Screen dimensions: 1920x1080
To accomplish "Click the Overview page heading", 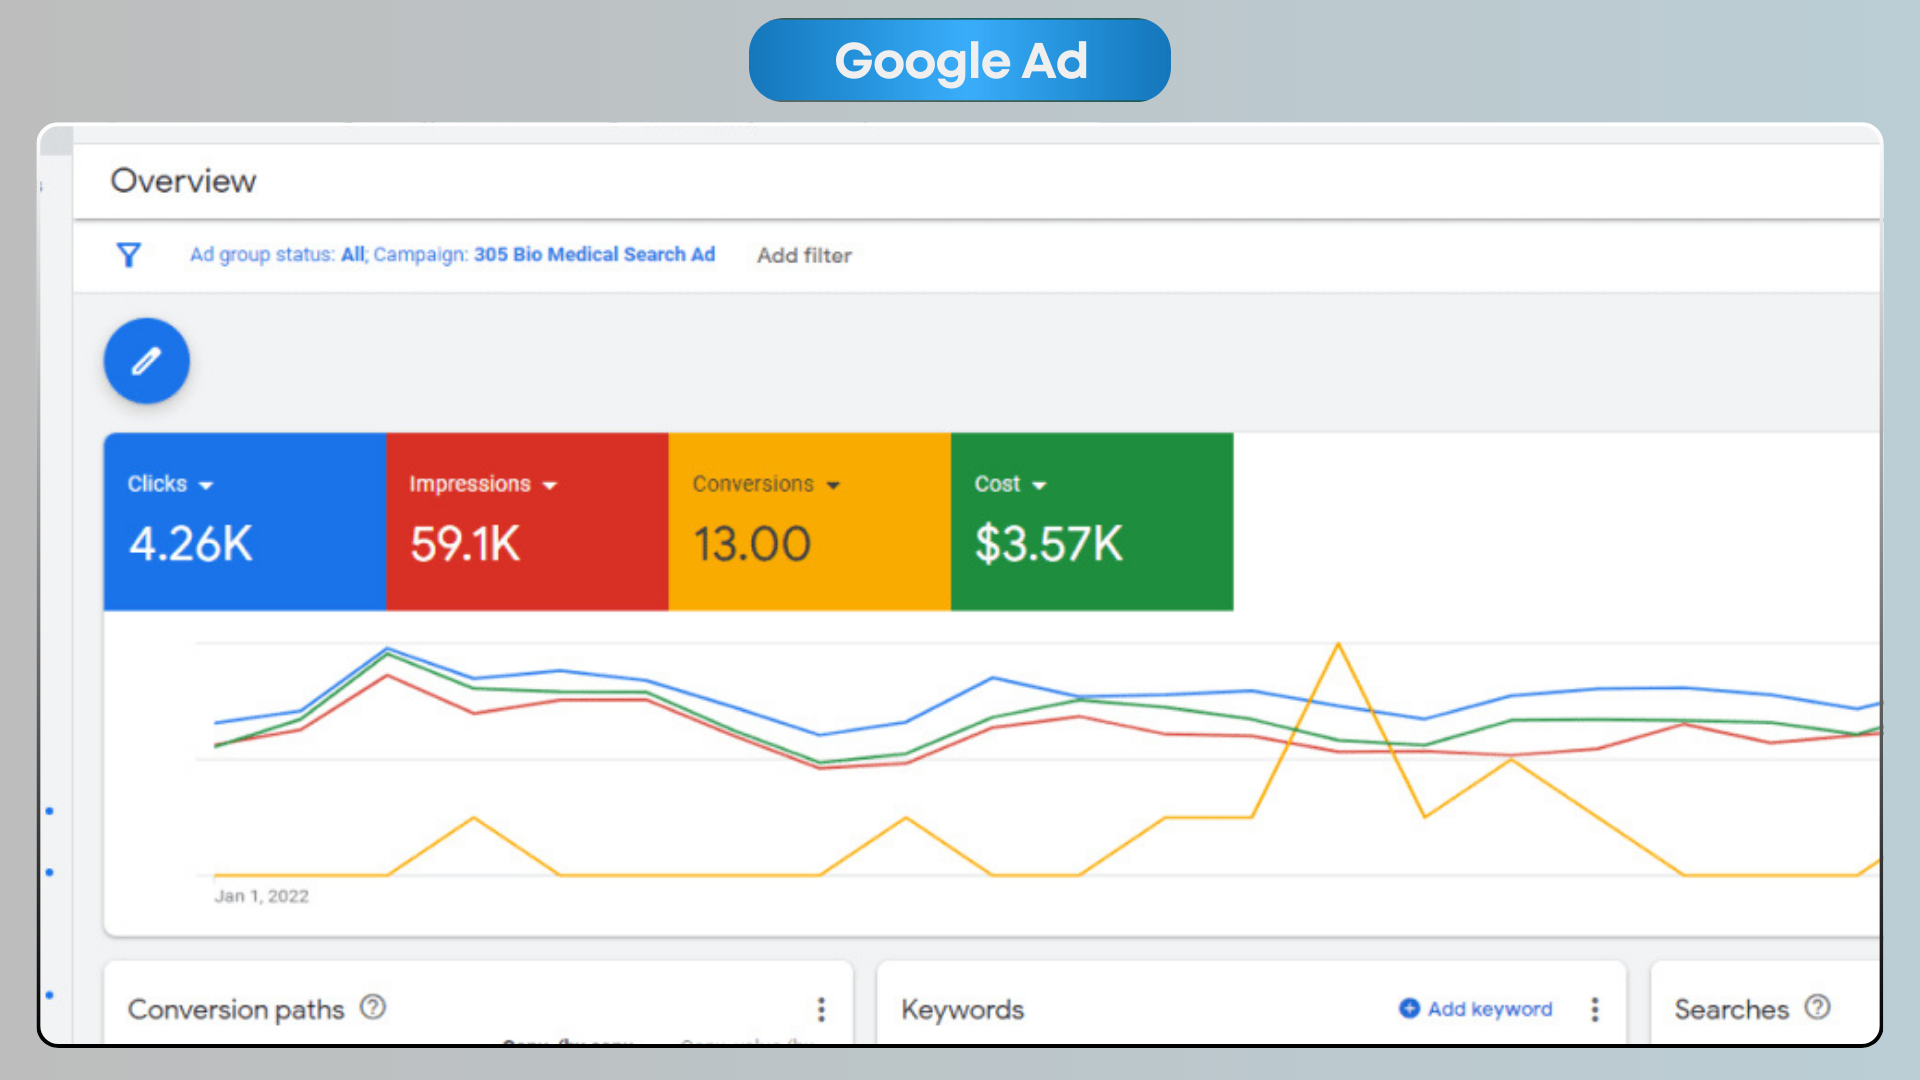I will pos(183,181).
